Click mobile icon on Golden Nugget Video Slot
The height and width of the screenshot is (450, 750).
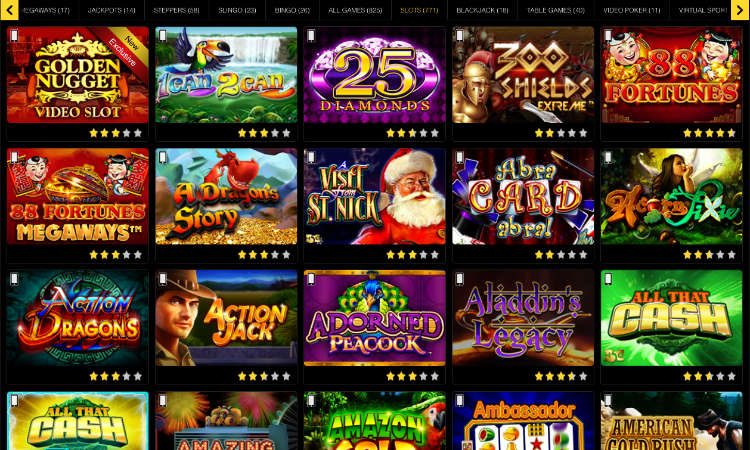pos(14,35)
